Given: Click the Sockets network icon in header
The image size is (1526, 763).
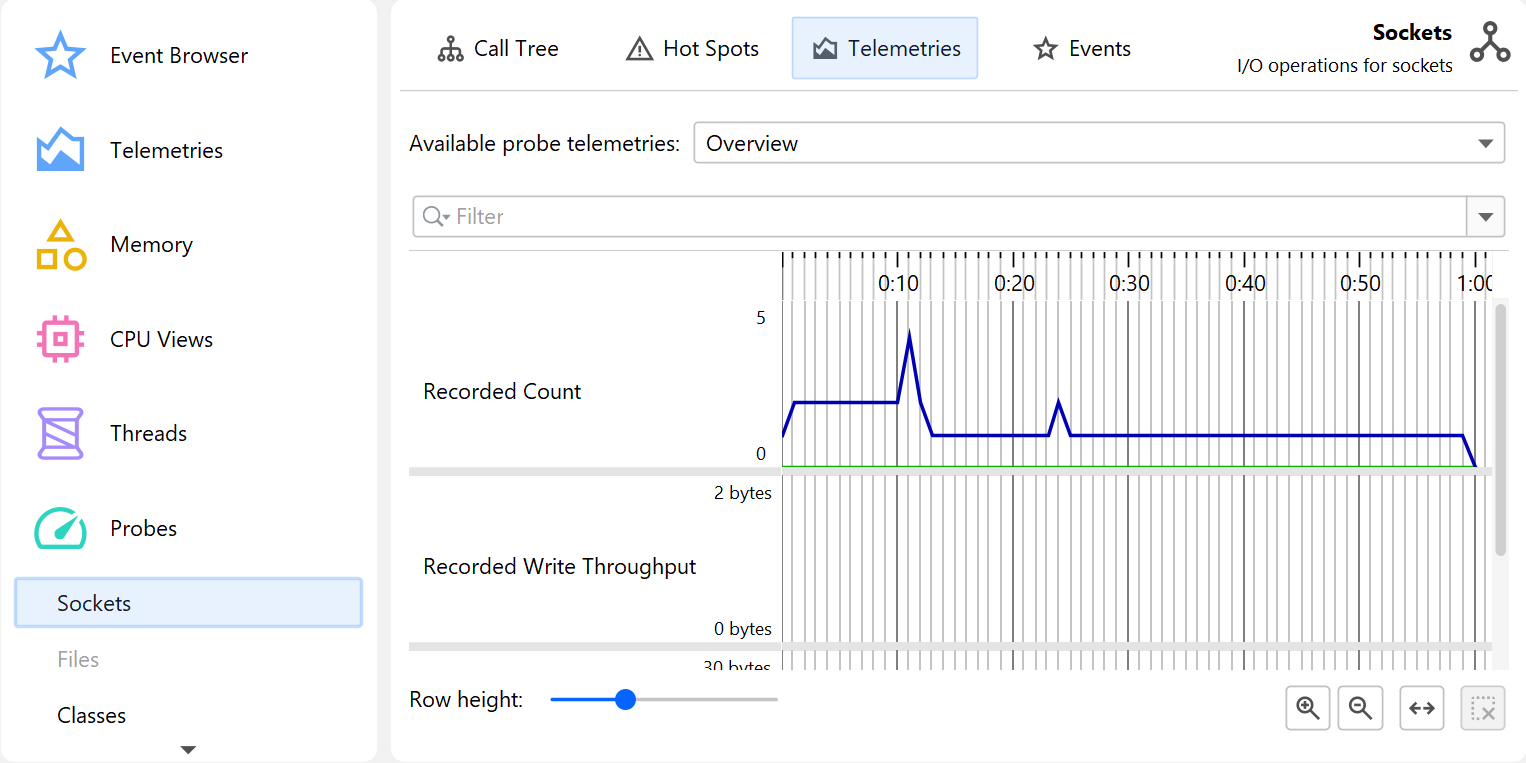Looking at the screenshot, I should pyautogui.click(x=1489, y=43).
